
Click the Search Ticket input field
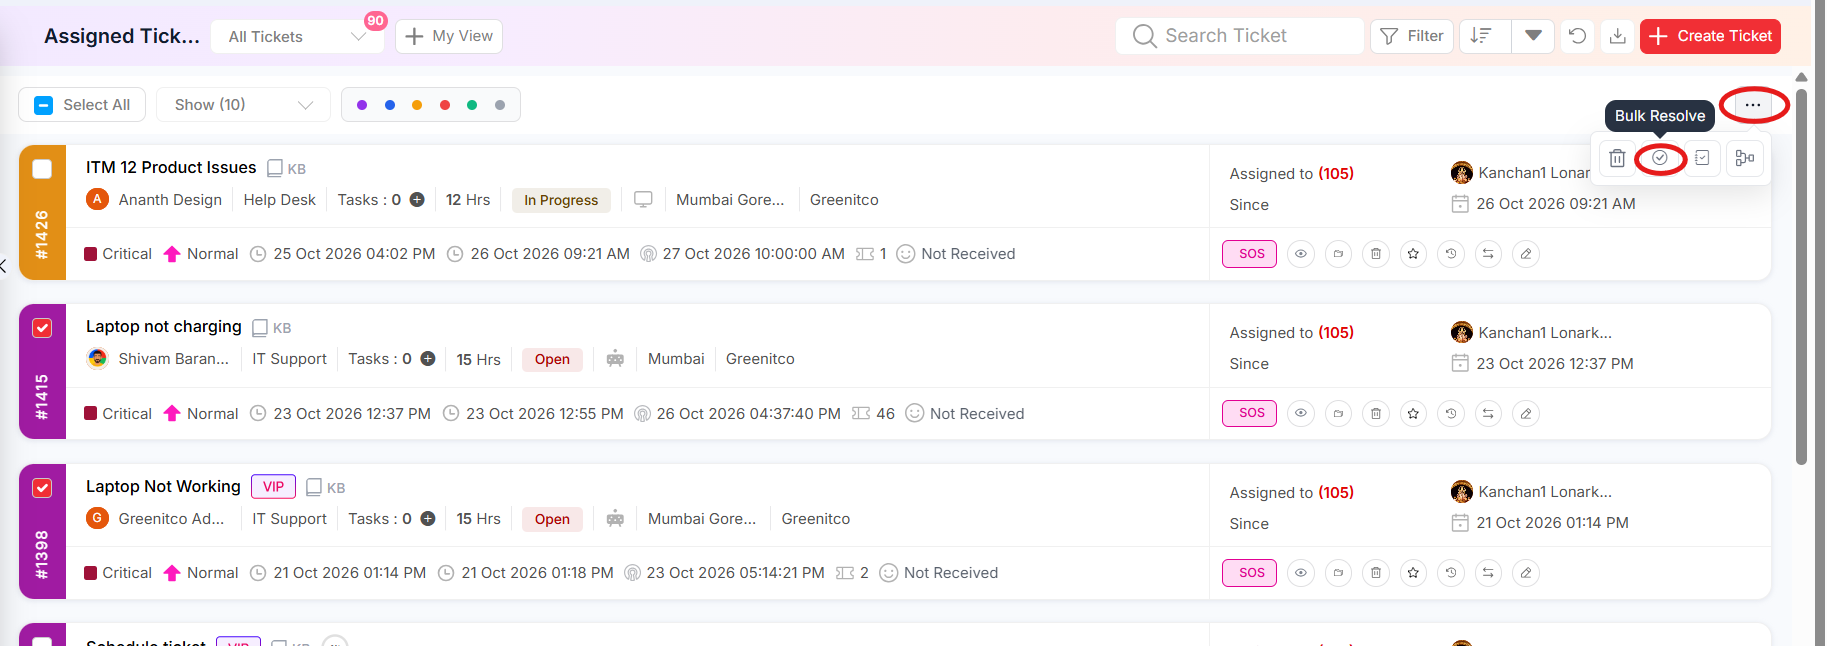pyautogui.click(x=1240, y=36)
